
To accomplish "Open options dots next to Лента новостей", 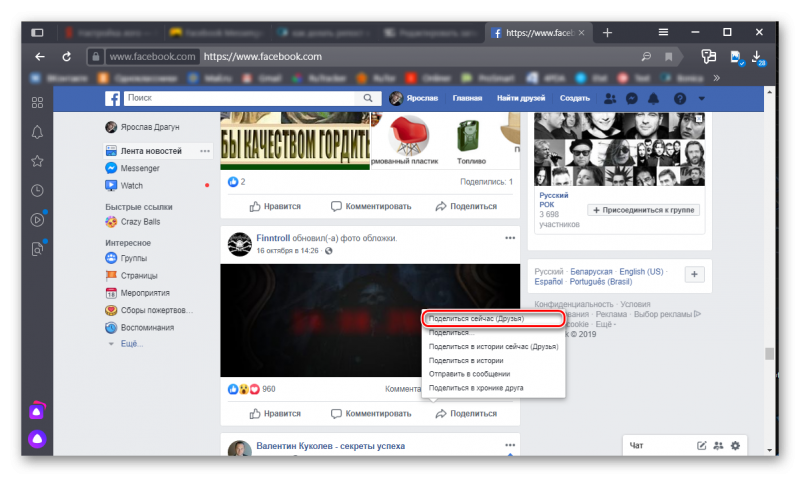I will (205, 151).
